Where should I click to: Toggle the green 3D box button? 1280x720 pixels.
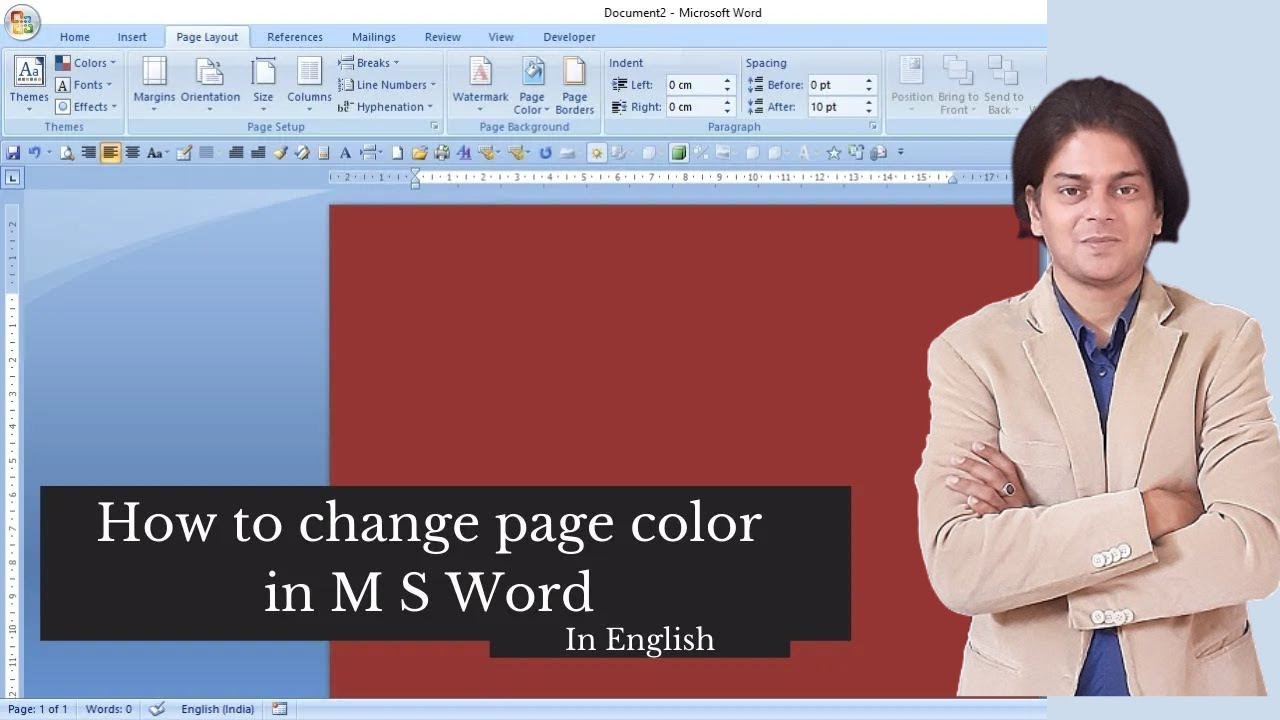point(679,153)
